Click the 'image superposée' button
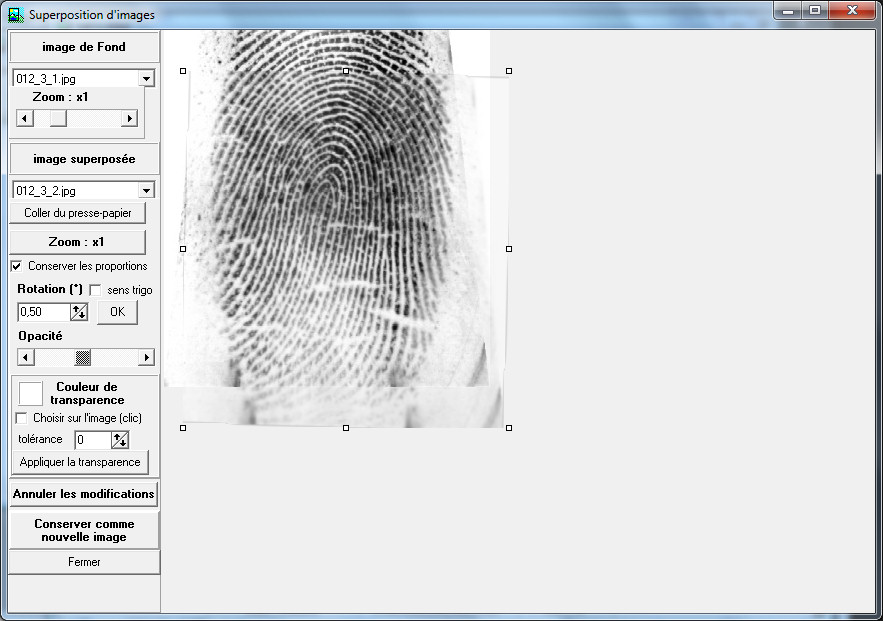The image size is (883, 621). [x=84, y=159]
